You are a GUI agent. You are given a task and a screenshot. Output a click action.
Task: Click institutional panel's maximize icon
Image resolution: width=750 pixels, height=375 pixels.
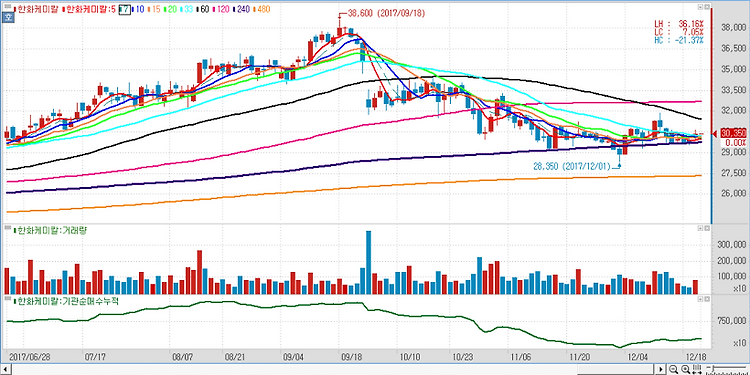click(x=707, y=299)
